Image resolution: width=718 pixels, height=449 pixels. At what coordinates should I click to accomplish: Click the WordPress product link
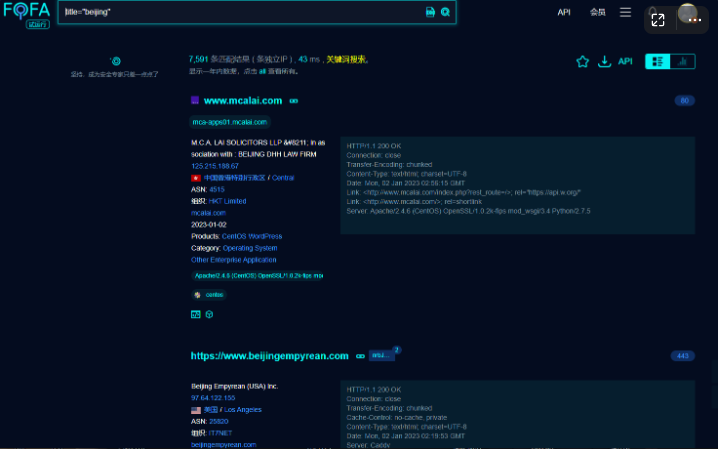point(265,236)
